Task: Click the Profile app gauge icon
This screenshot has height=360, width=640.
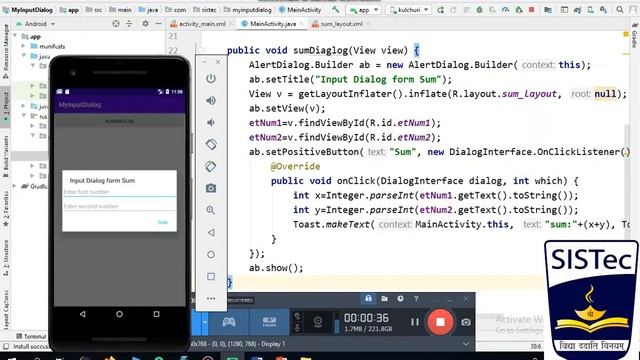Action: click(x=506, y=9)
